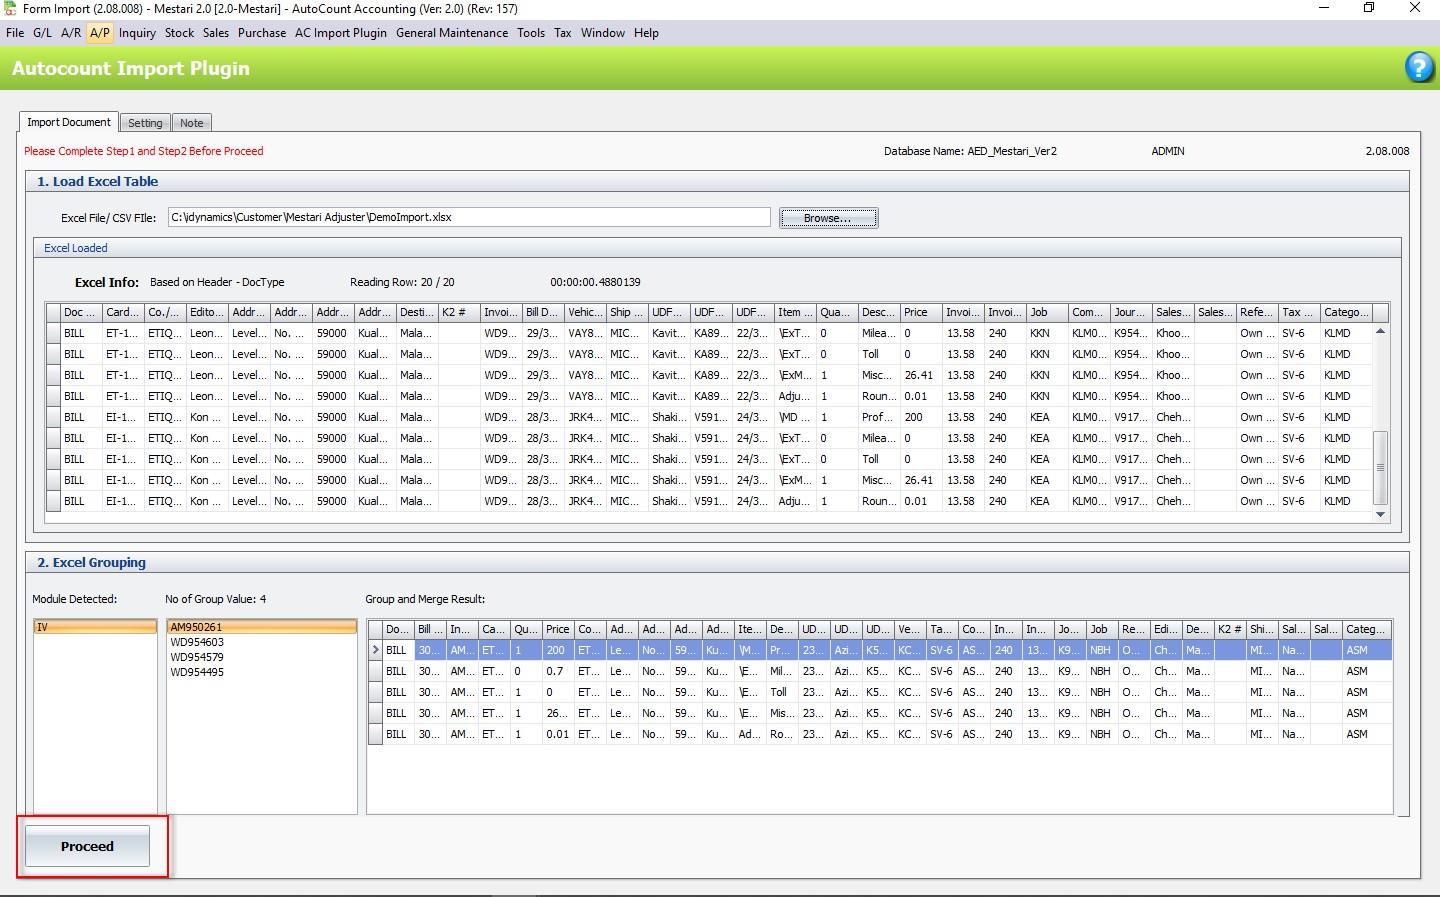Screen dimensions: 1440x897
Task: Open the AC Import Plugin menu
Action: click(x=340, y=32)
